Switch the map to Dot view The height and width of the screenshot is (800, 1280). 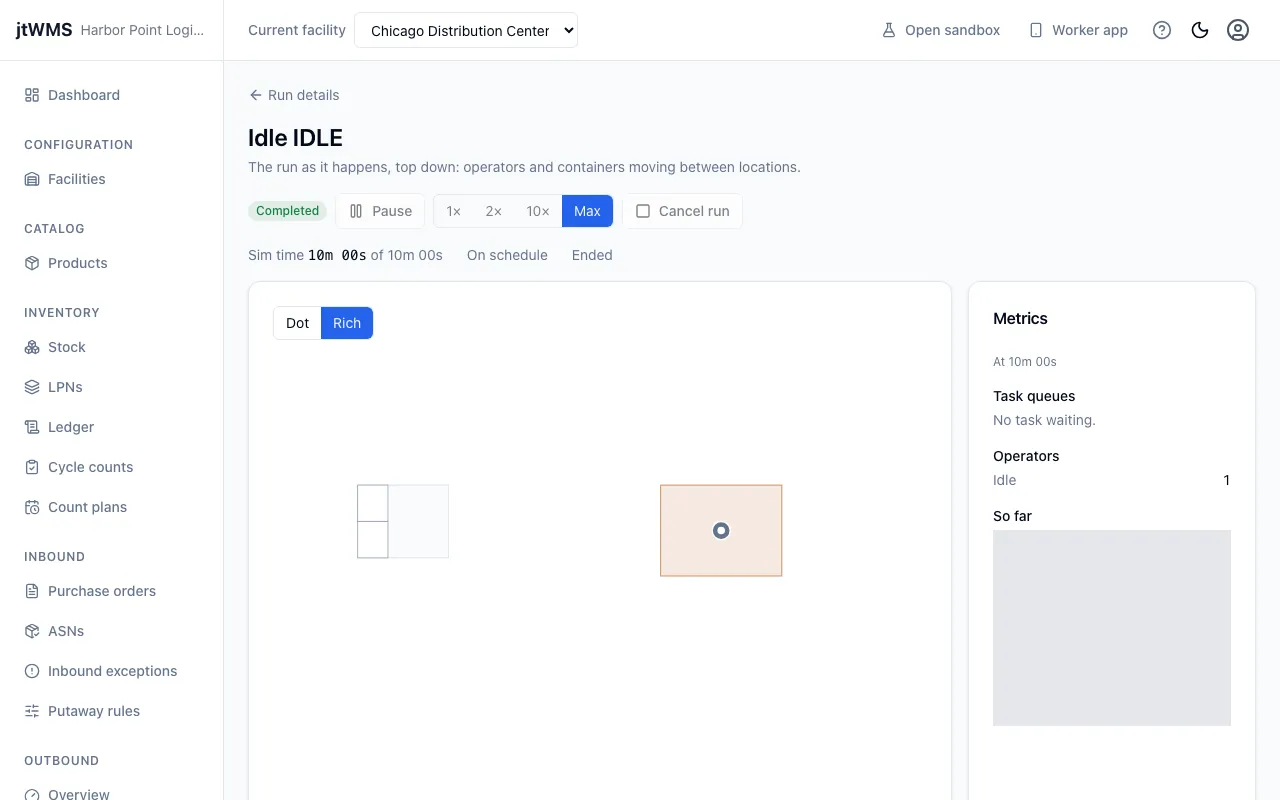tap(297, 323)
